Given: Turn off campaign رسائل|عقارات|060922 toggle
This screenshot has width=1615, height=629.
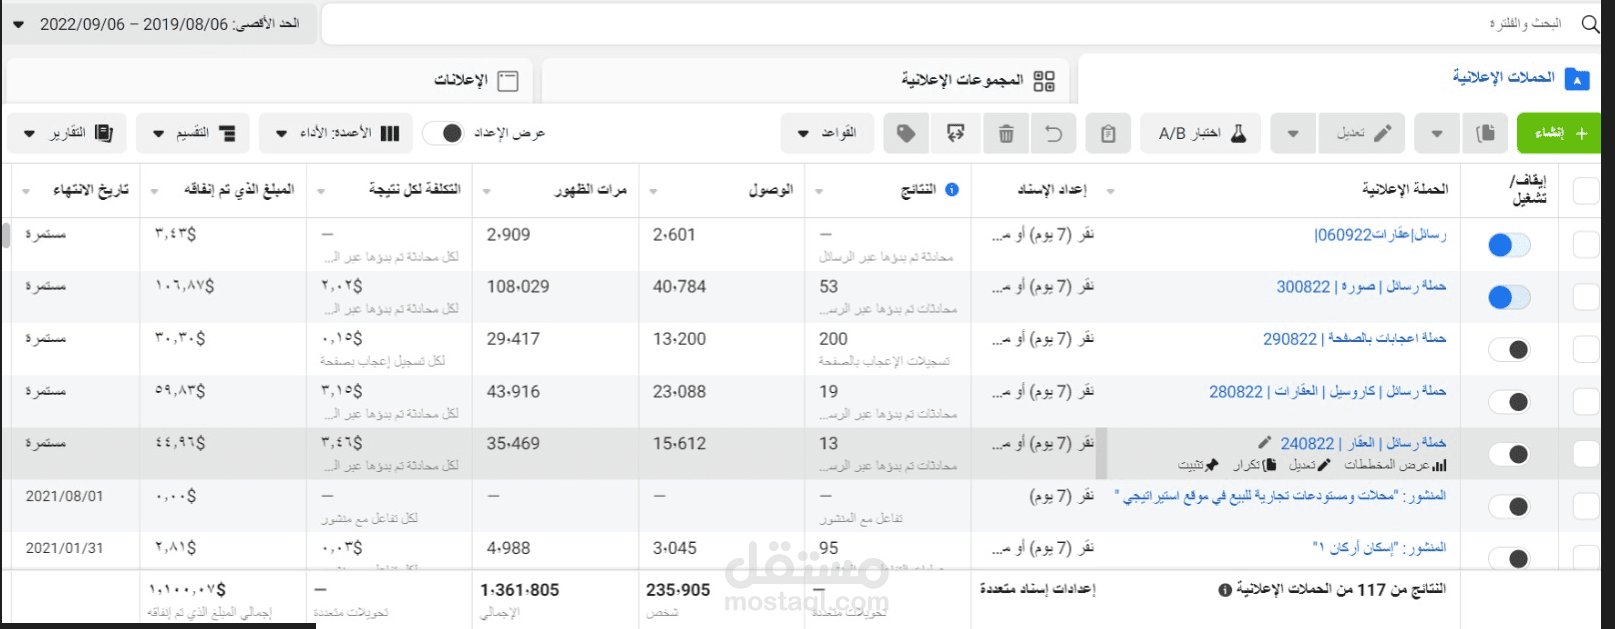Looking at the screenshot, I should pyautogui.click(x=1509, y=245).
